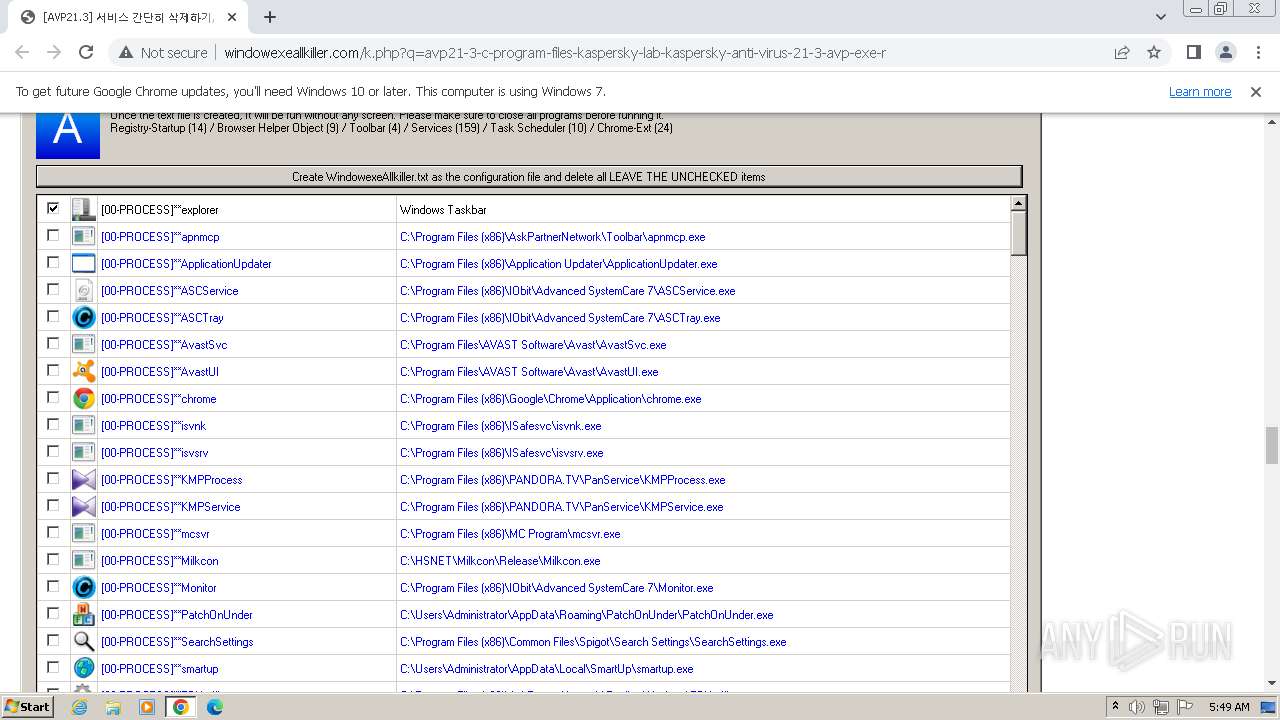The width and height of the screenshot is (1280, 720).
Task: Dismiss the Chrome update notification bar
Action: (1256, 91)
